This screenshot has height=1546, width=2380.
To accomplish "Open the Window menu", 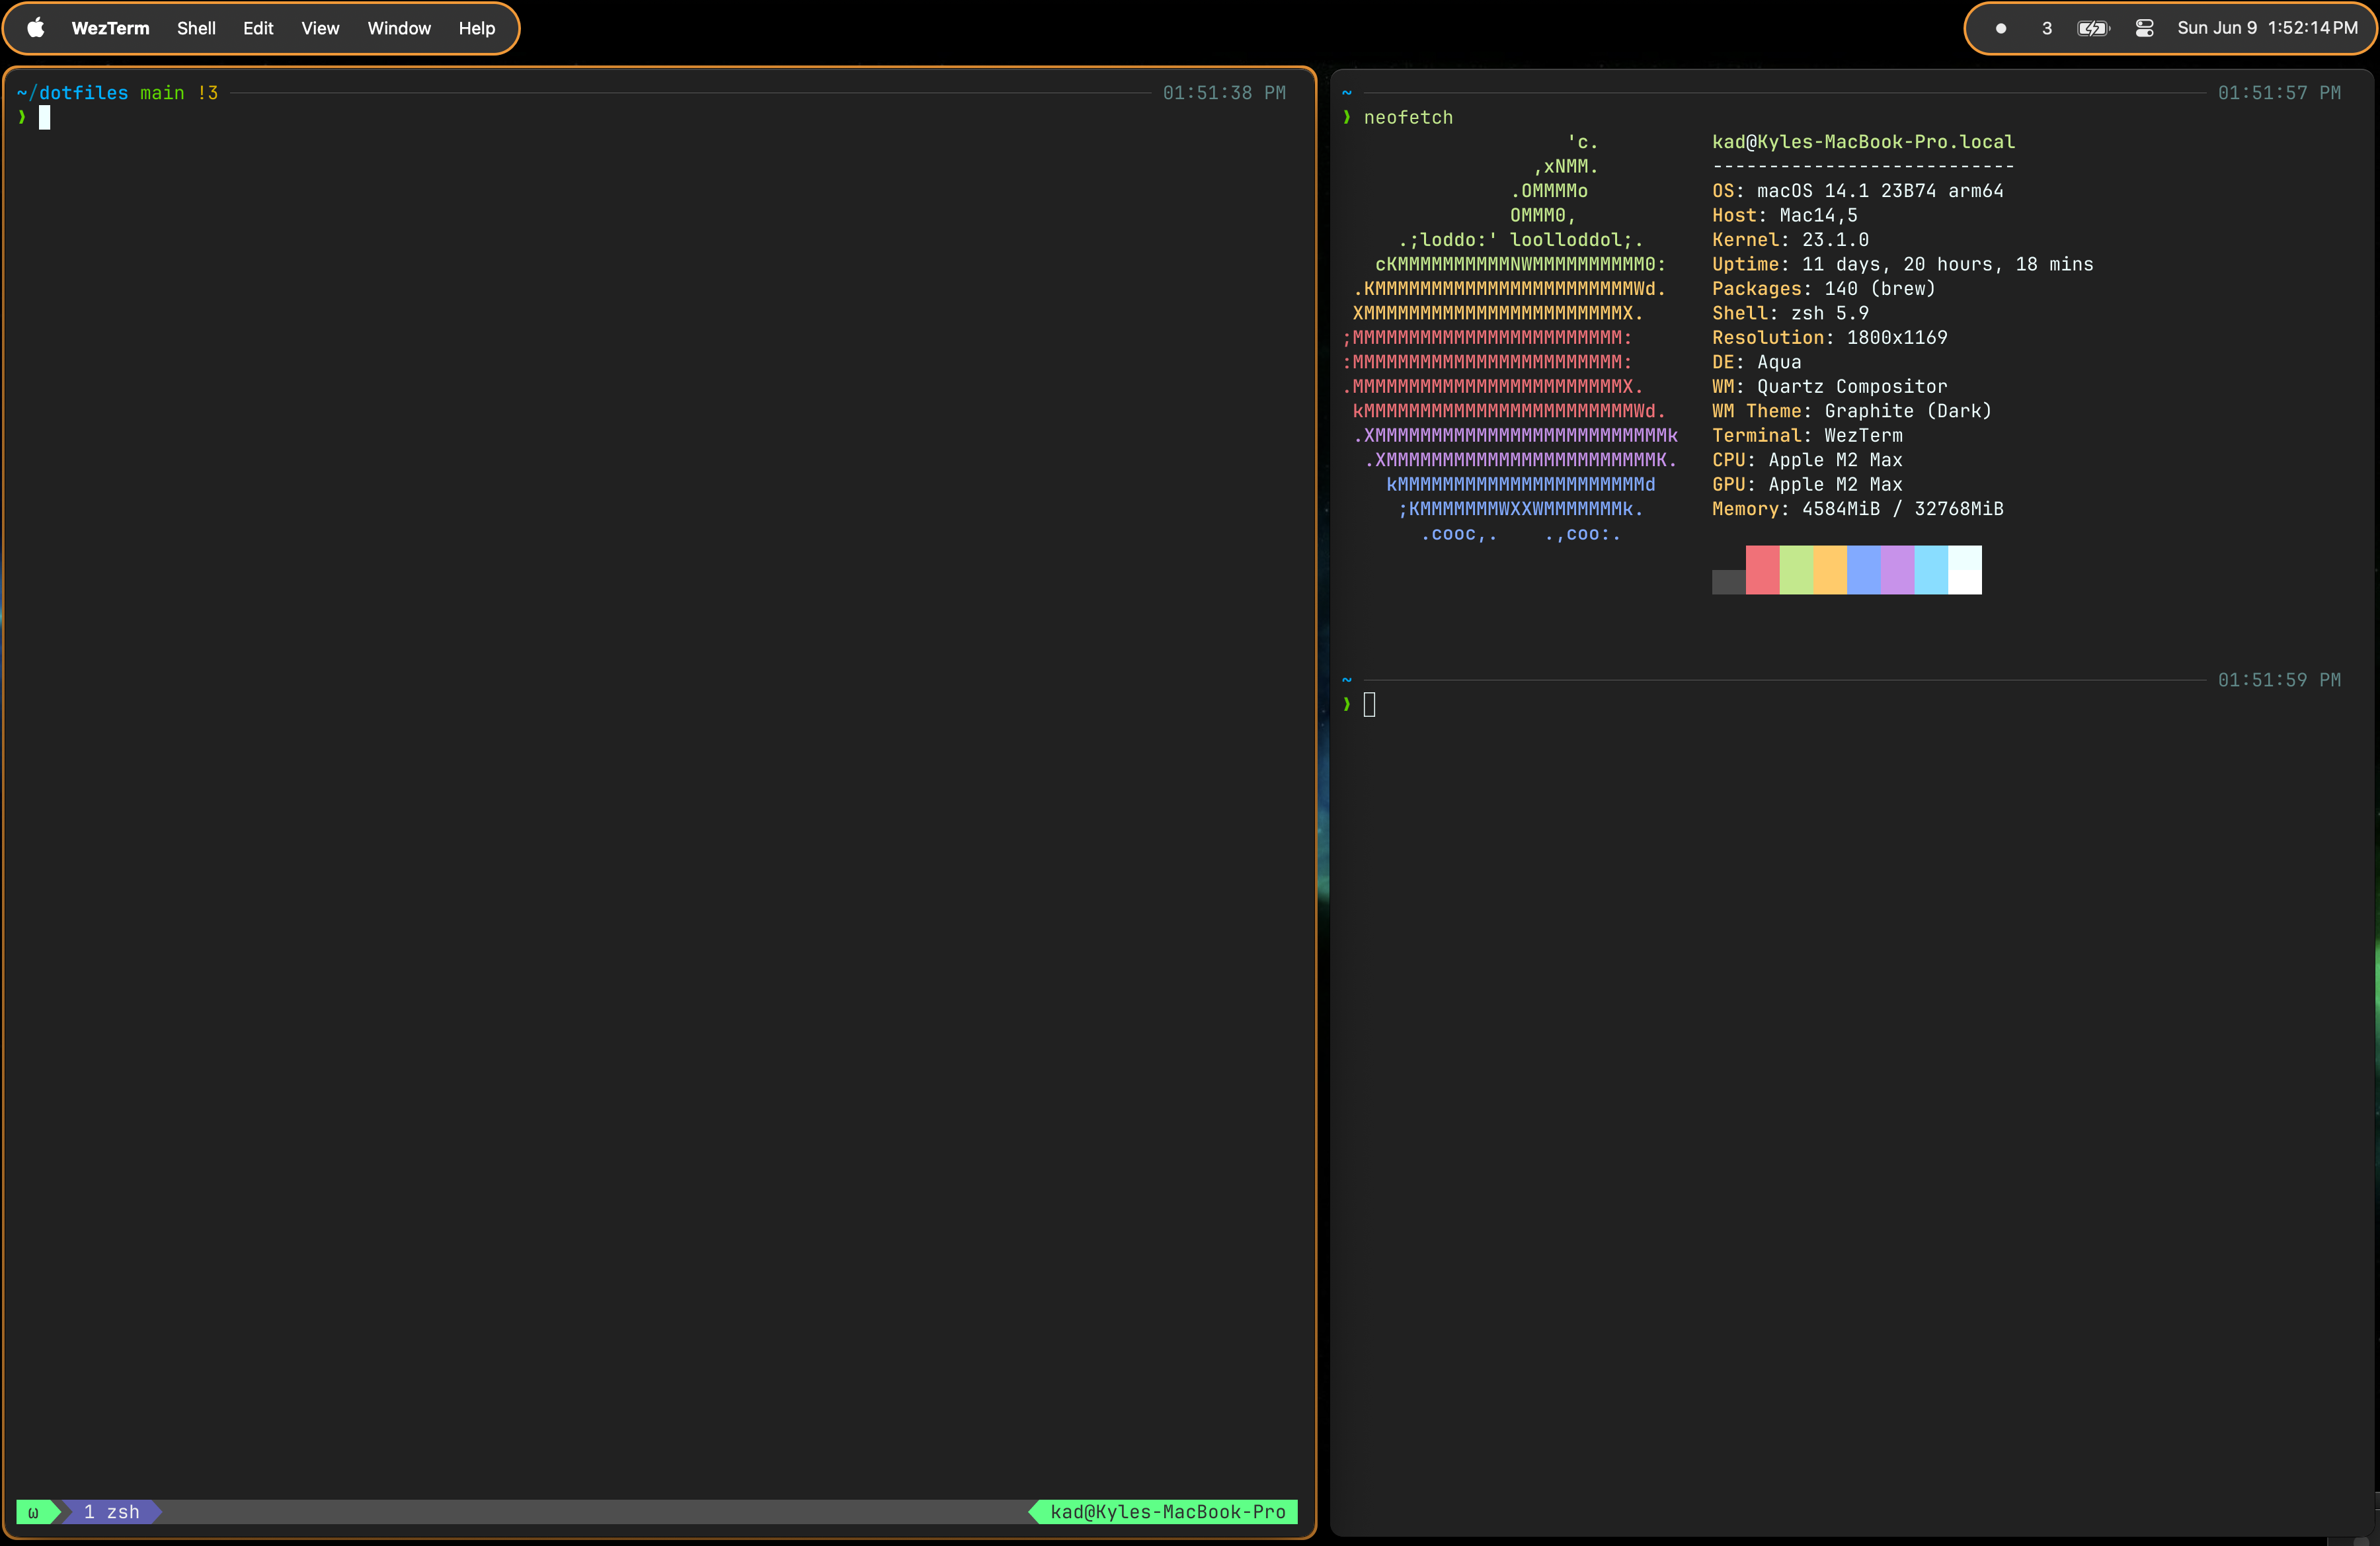I will pos(399,28).
